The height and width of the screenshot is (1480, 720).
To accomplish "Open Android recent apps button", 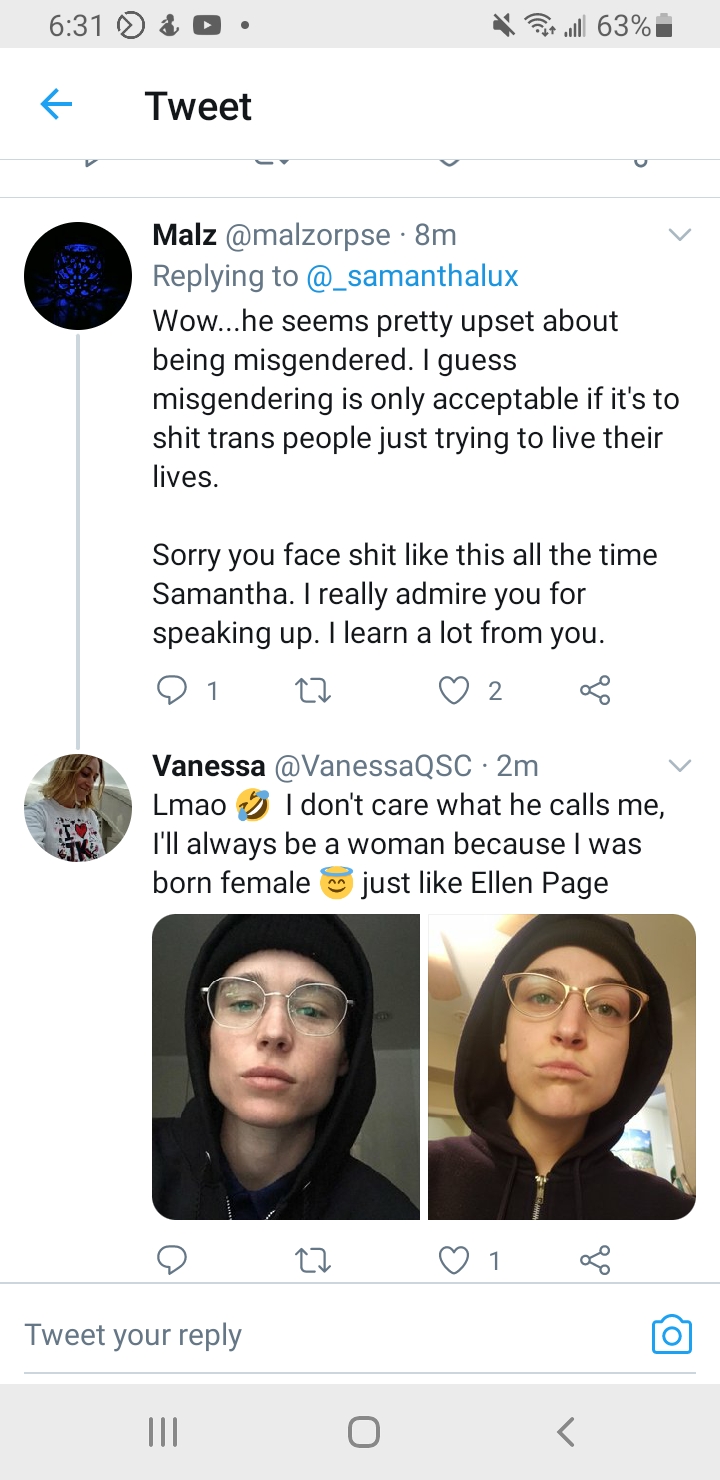I will click(163, 1432).
